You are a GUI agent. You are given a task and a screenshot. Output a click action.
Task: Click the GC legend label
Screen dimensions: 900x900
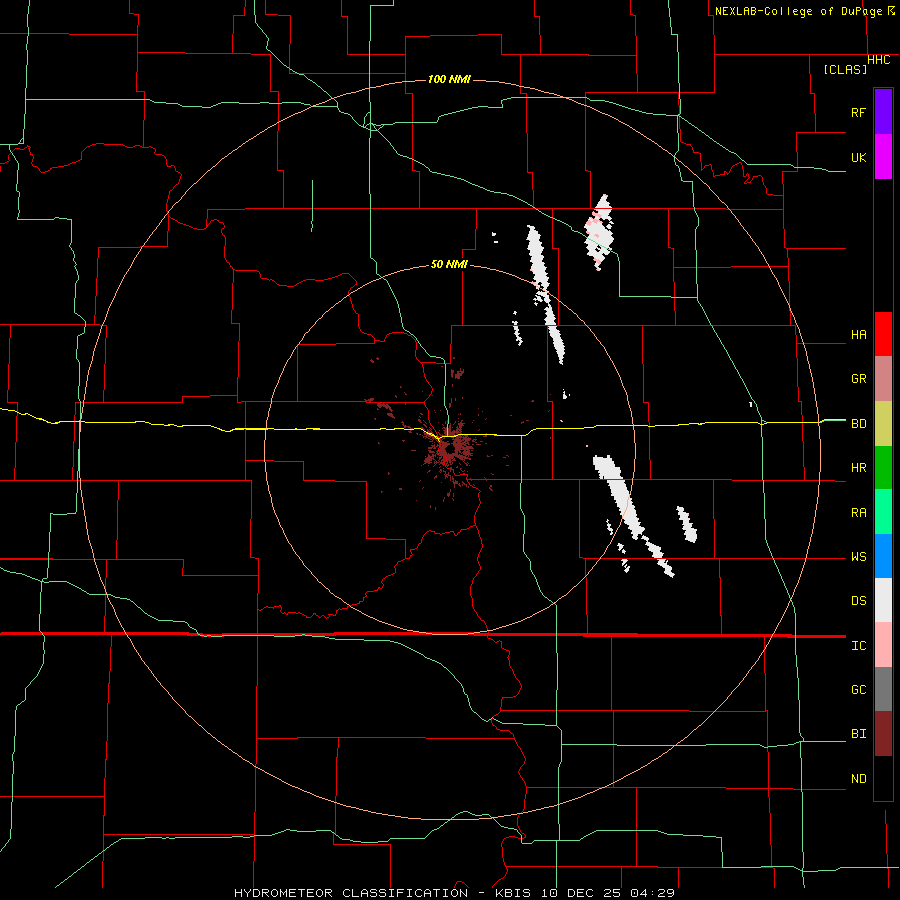coord(858,690)
